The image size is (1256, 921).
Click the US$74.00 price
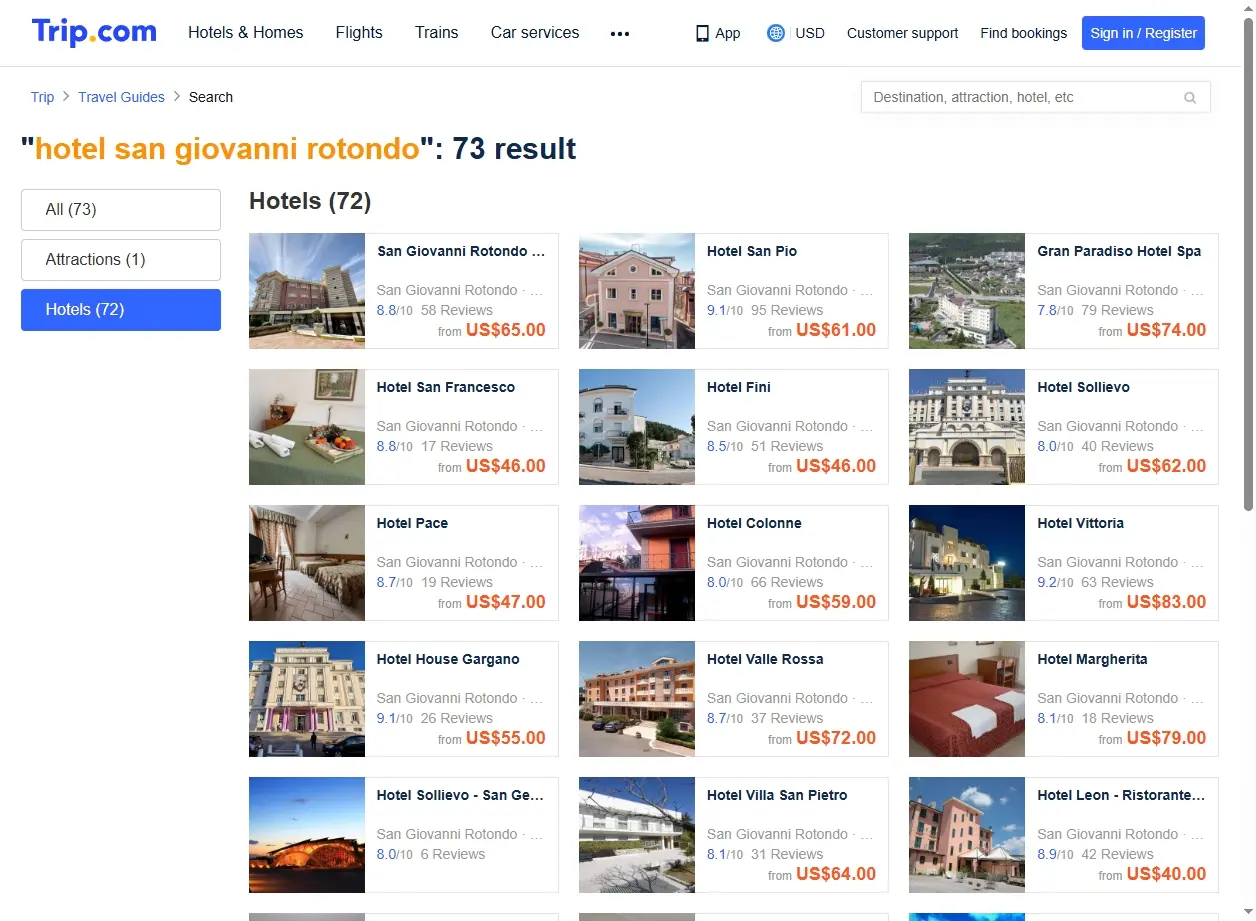(1166, 330)
